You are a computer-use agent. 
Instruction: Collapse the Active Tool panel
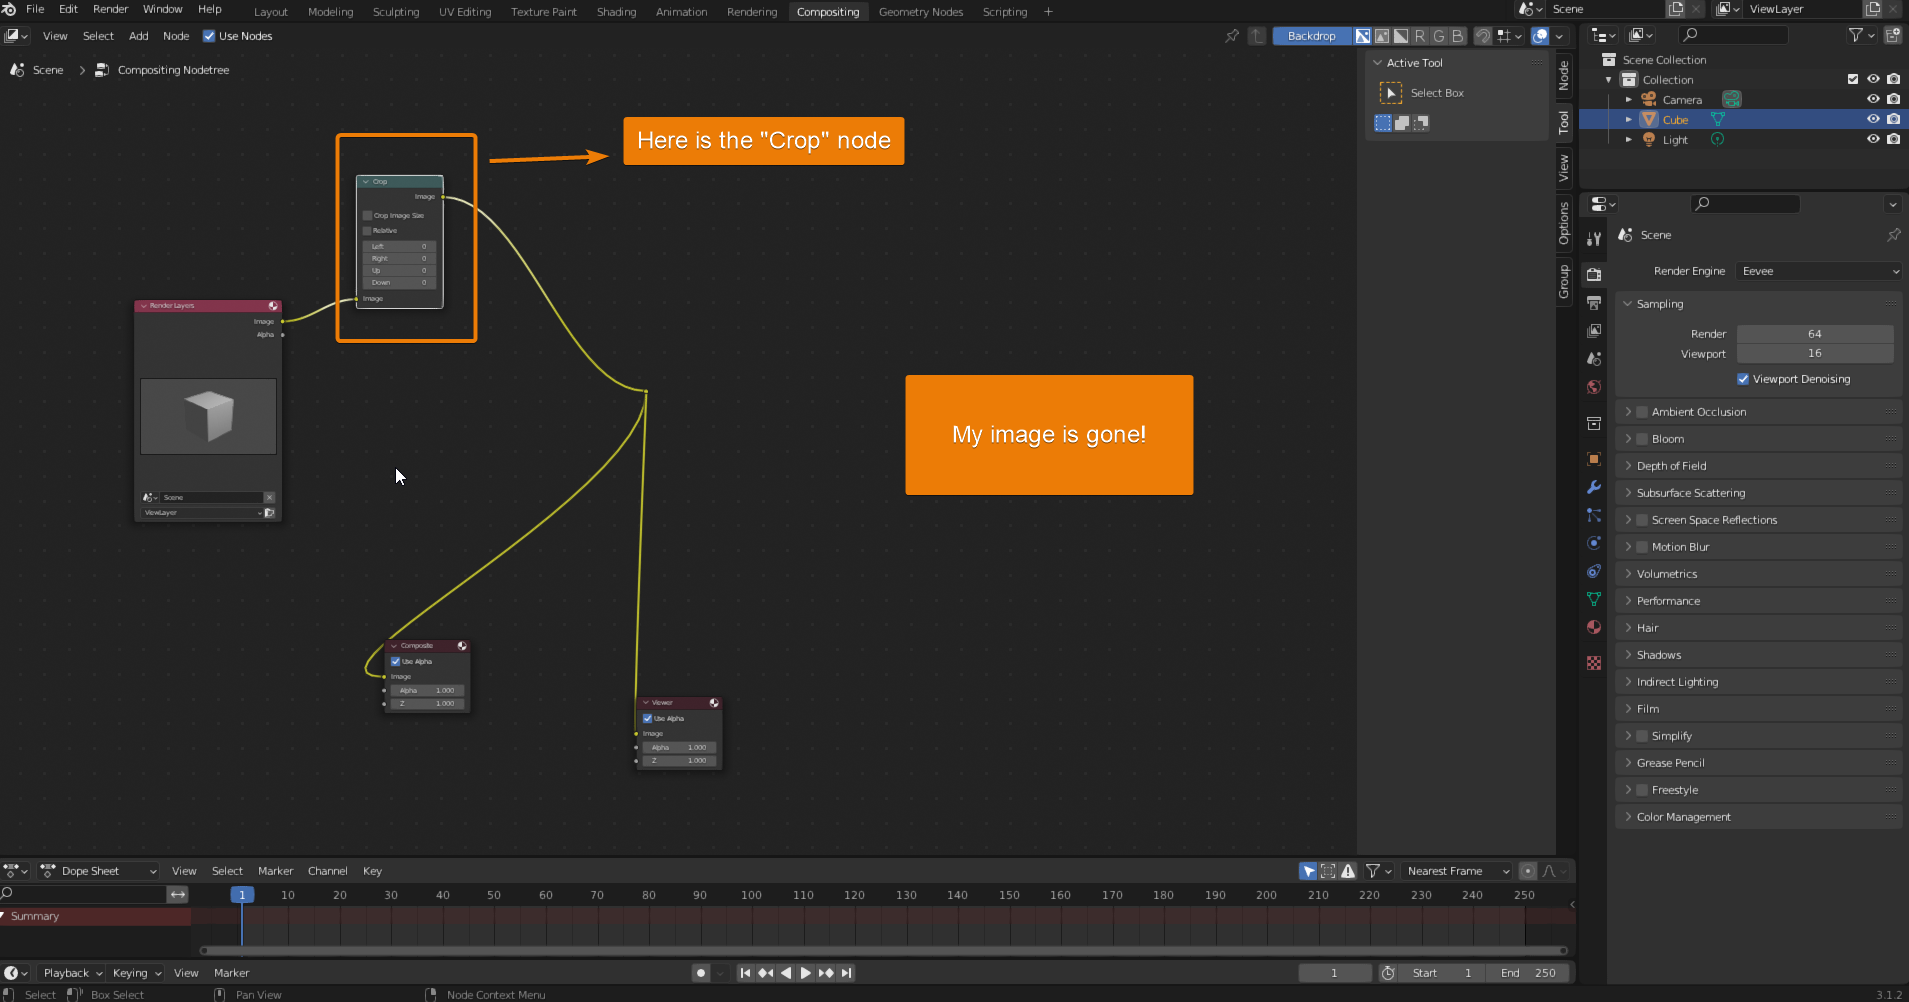1379,62
